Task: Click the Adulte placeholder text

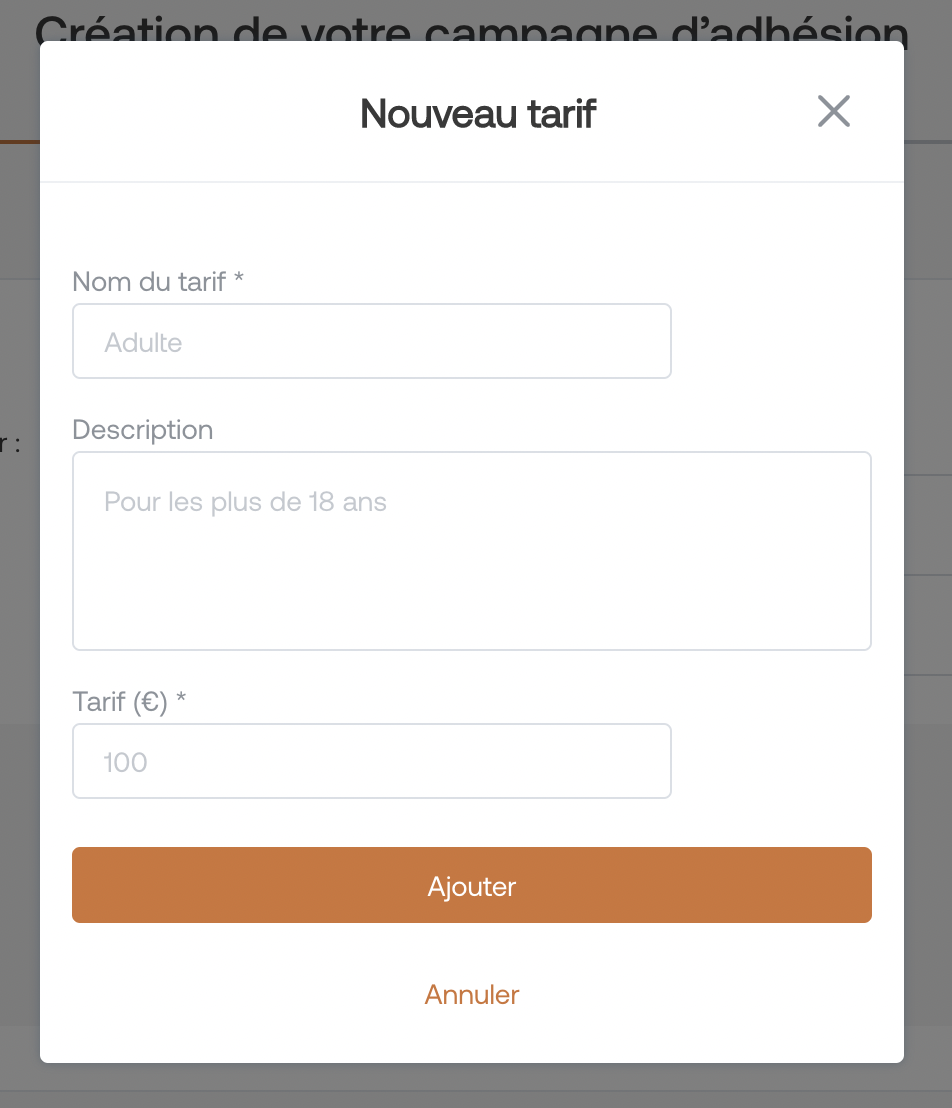Action: click(x=143, y=343)
